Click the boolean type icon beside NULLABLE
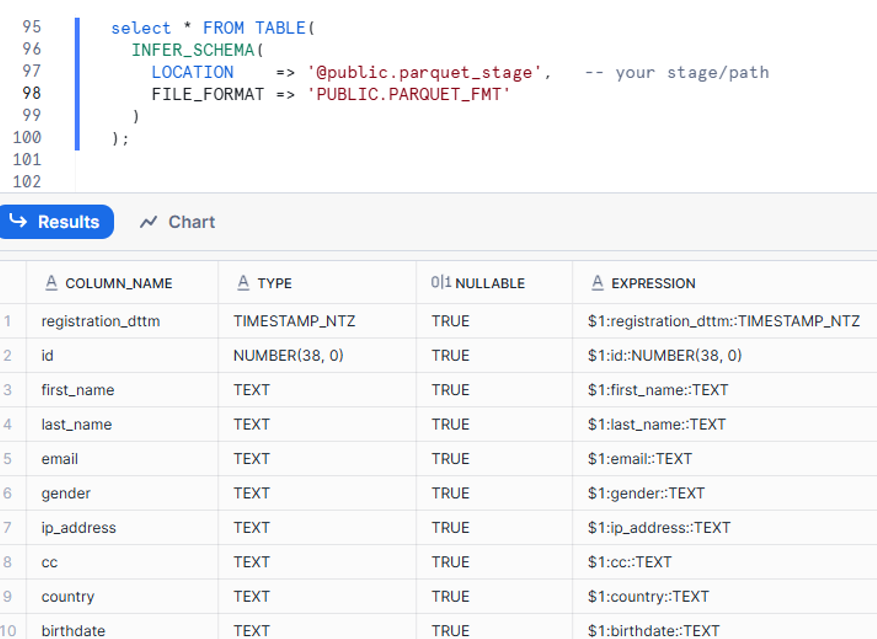The image size is (877, 639). [x=440, y=283]
